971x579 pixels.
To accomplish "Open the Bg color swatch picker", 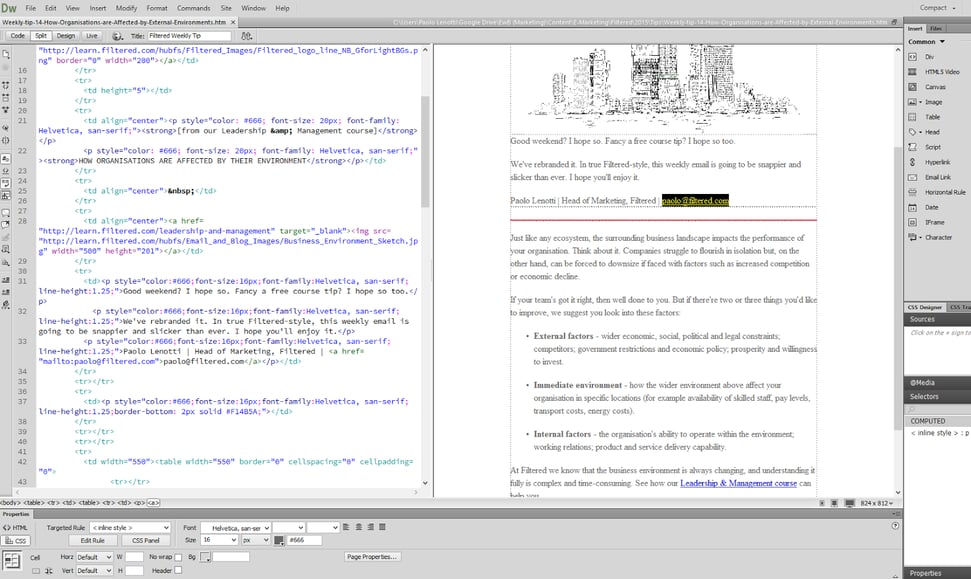I will (205, 557).
